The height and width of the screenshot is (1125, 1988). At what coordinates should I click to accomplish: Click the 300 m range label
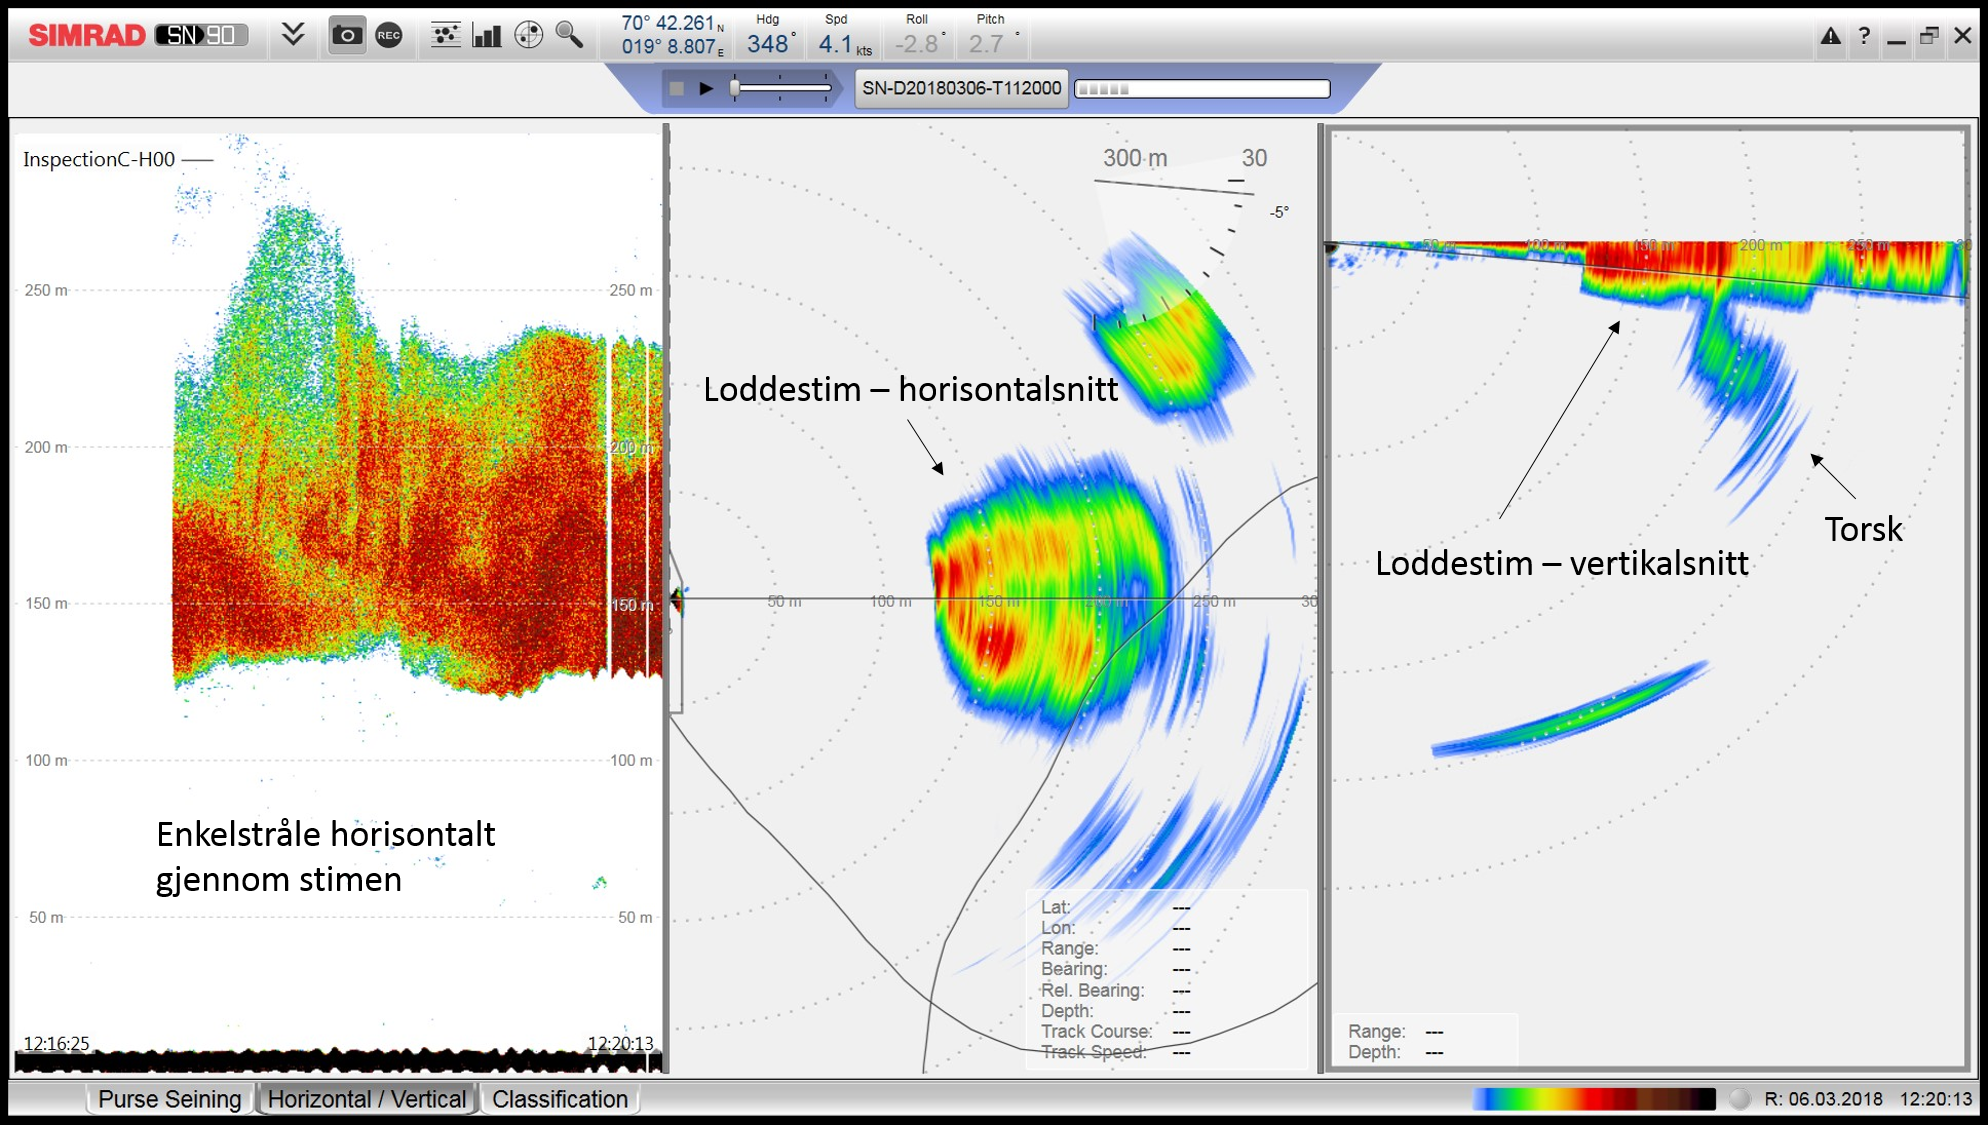point(1135,158)
